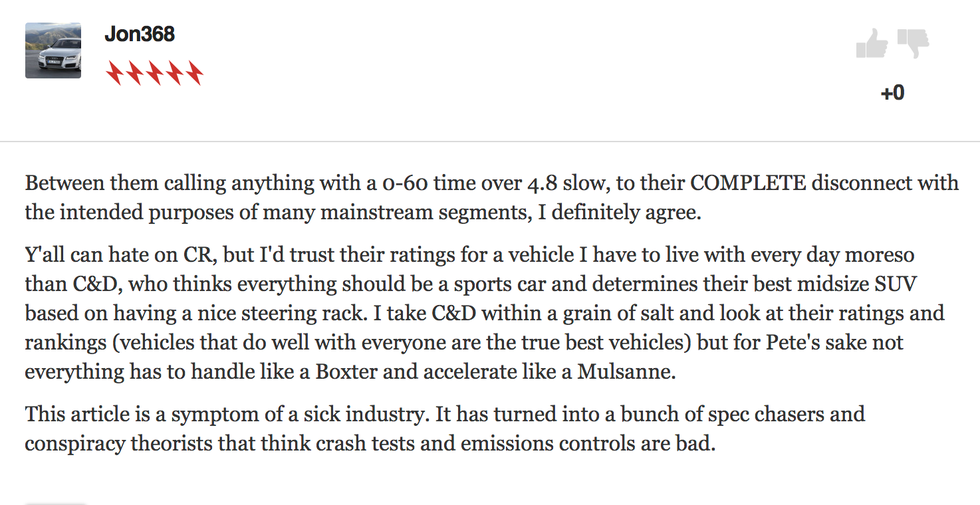Open the Jon368 user profile name
The width and height of the screenshot is (980, 505).
tap(139, 34)
